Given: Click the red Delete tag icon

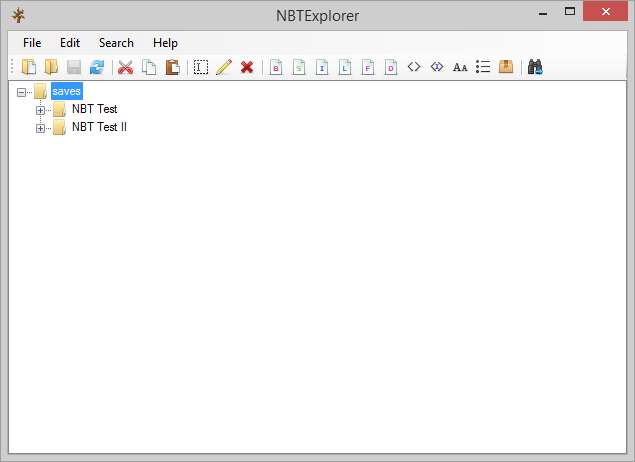Looking at the screenshot, I should (246, 67).
